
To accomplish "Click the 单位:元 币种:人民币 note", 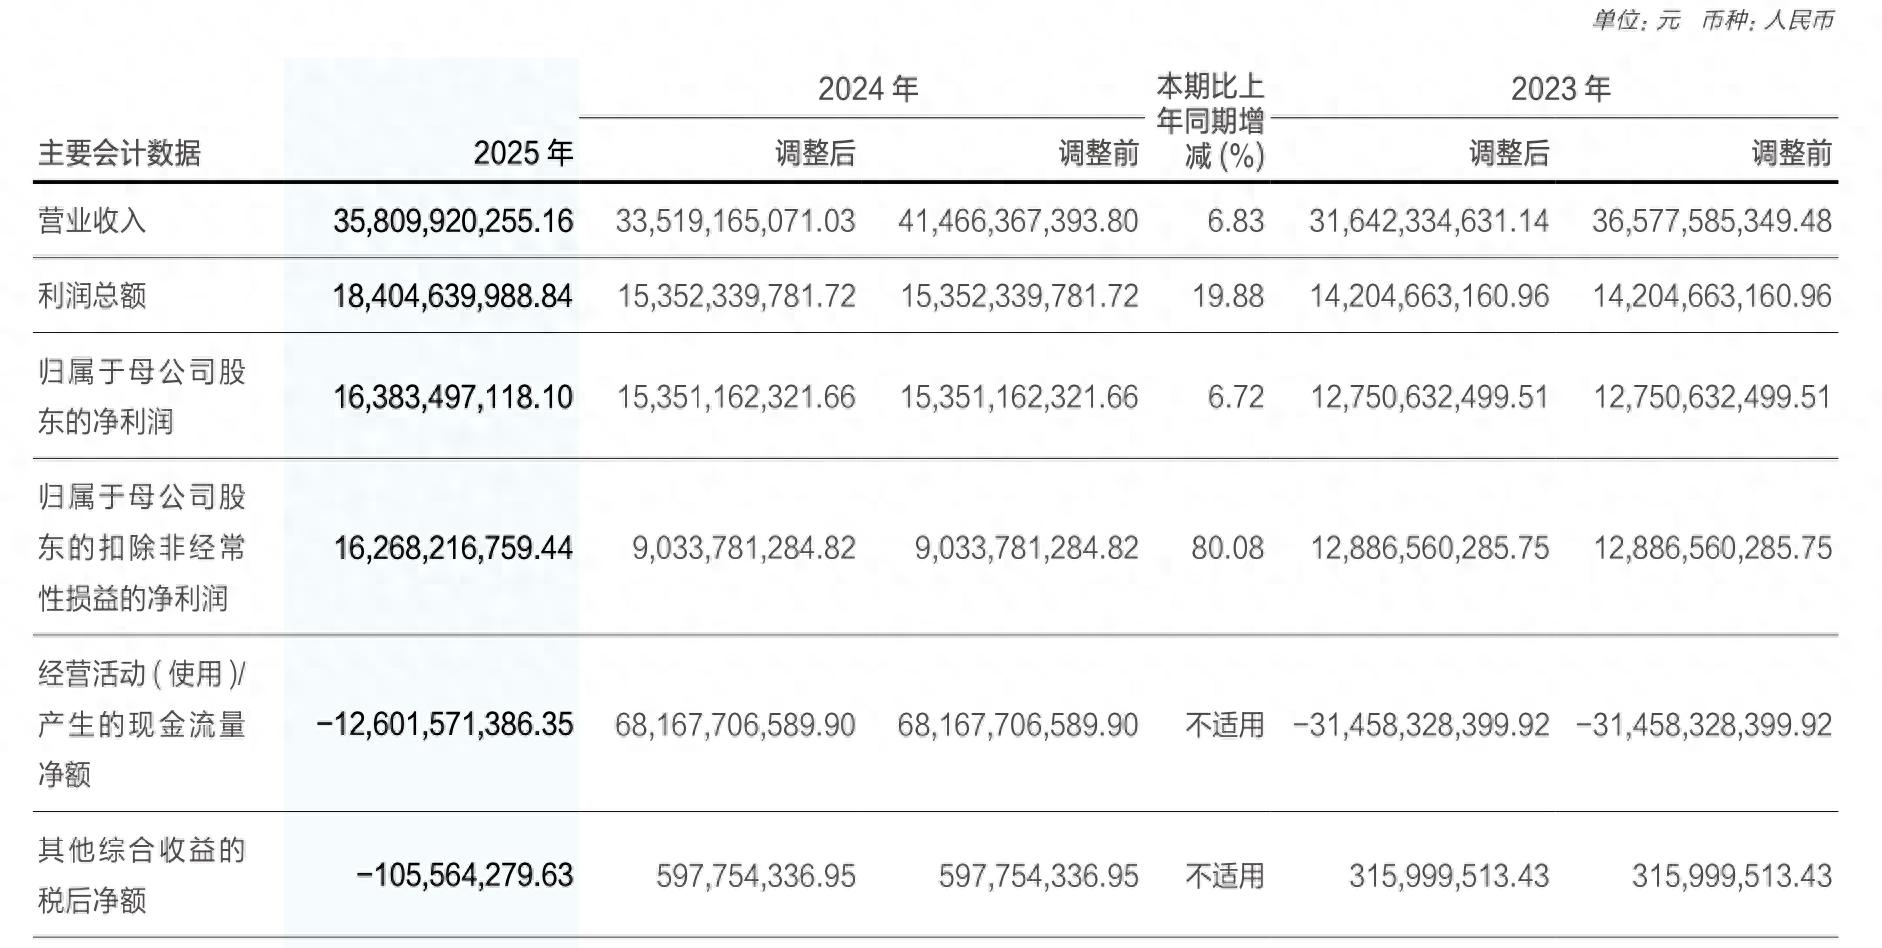I will (1713, 20).
